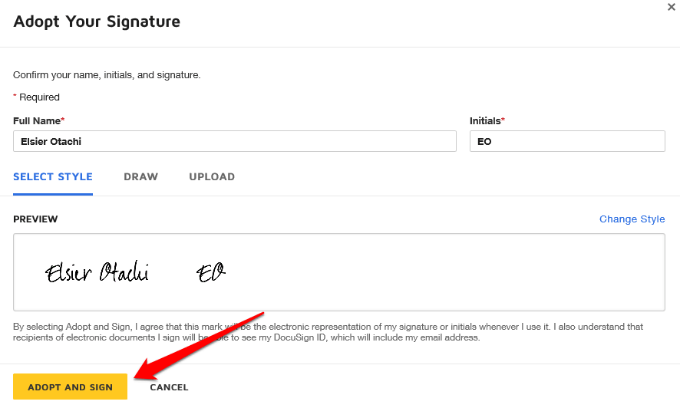The width and height of the screenshot is (680, 408).
Task: Click the confirm your name instruction text
Action: click(x=105, y=75)
